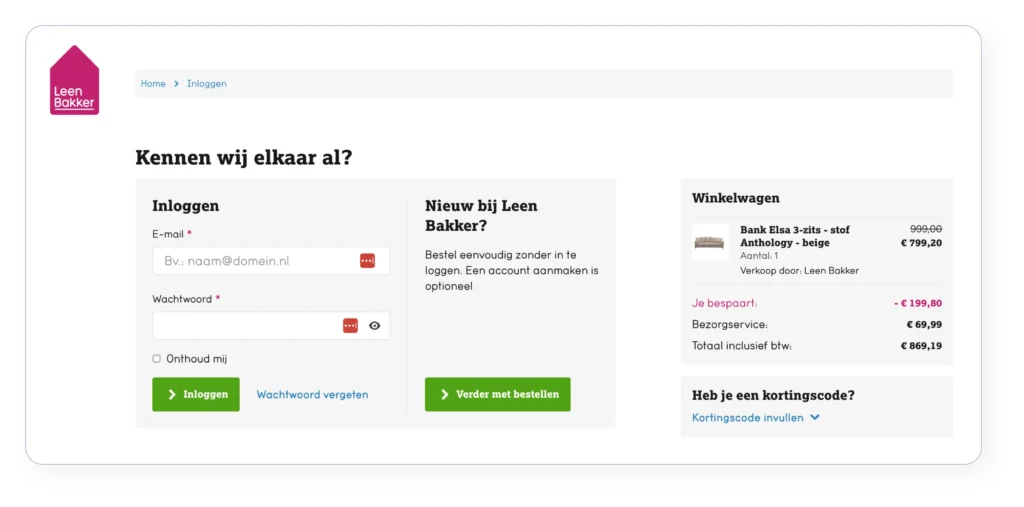Click the struck-through 999,00 price
This screenshot has height=507, width=1024.
tap(926, 229)
